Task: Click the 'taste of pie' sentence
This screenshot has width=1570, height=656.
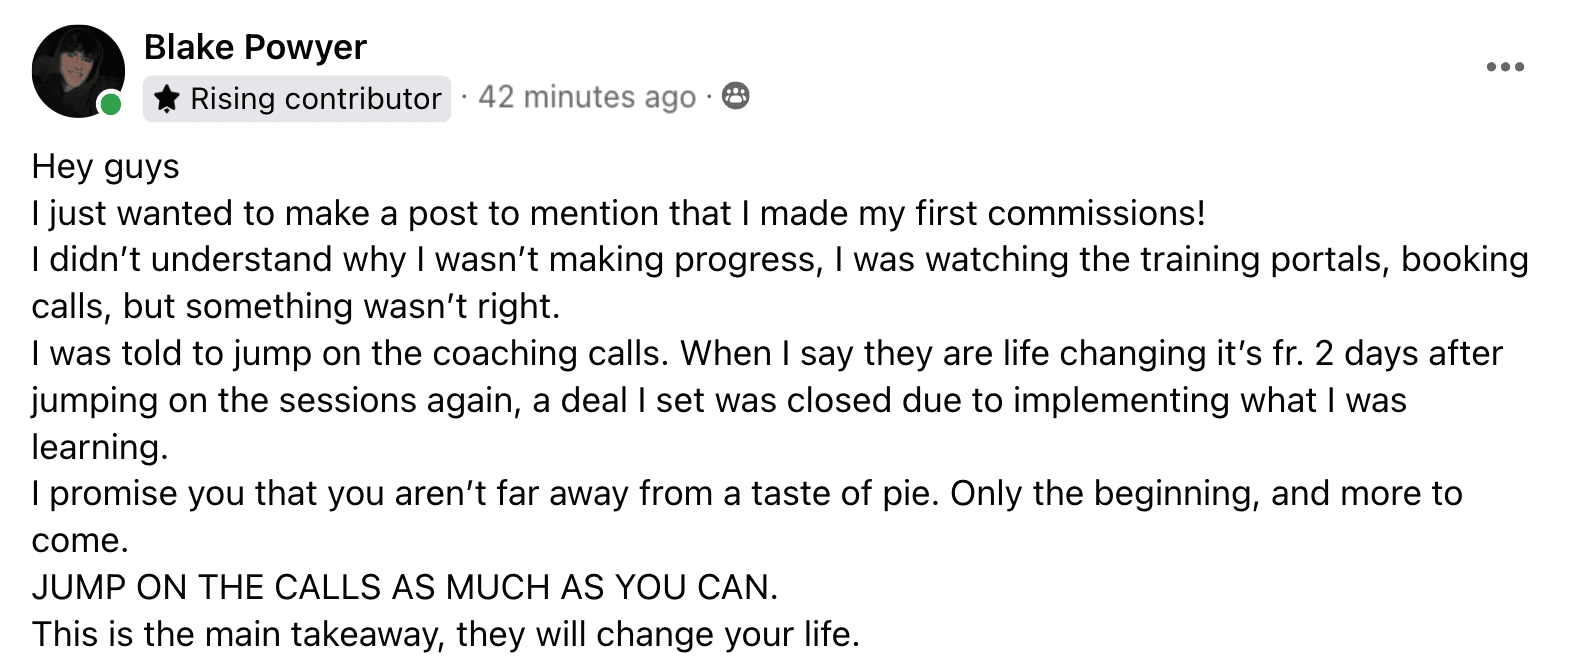Action: pyautogui.click(x=747, y=493)
